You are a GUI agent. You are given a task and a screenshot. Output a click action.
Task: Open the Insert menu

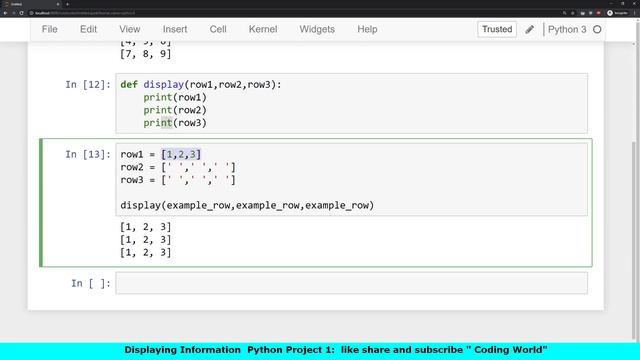[175, 29]
